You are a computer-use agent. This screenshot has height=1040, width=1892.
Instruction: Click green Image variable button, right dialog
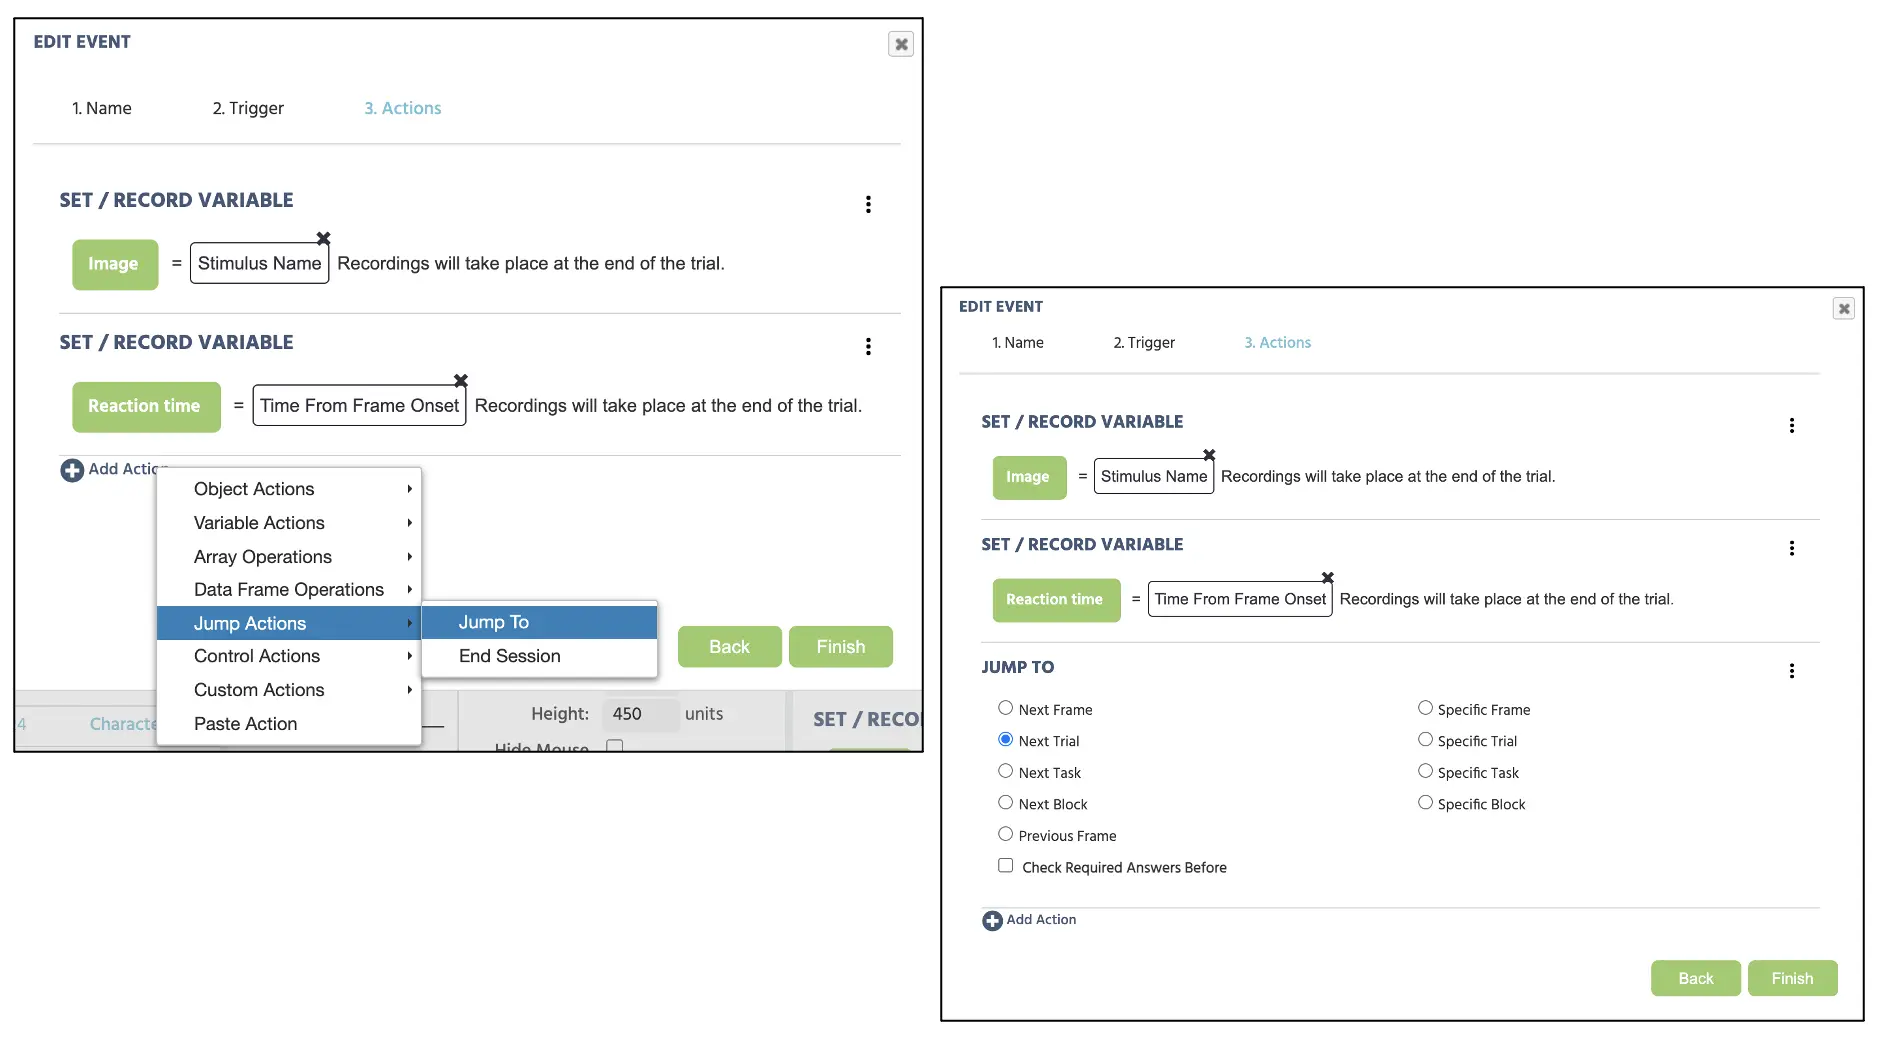[x=1030, y=477]
